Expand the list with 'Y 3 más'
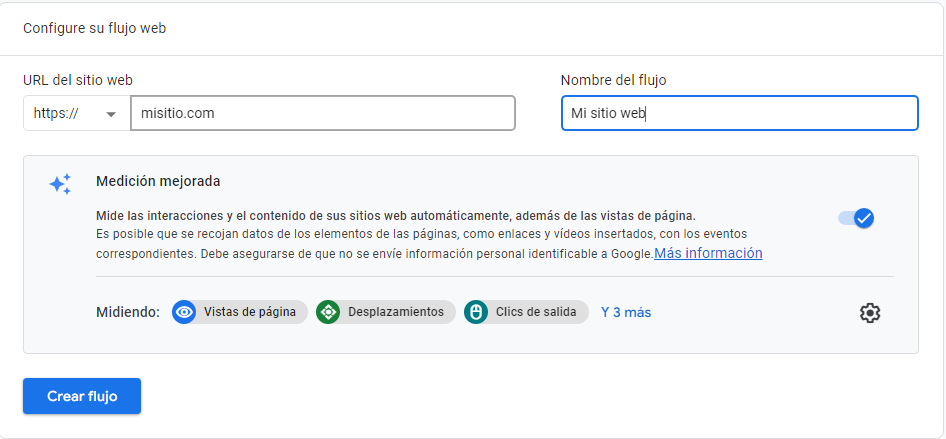This screenshot has width=946, height=439. [x=626, y=312]
